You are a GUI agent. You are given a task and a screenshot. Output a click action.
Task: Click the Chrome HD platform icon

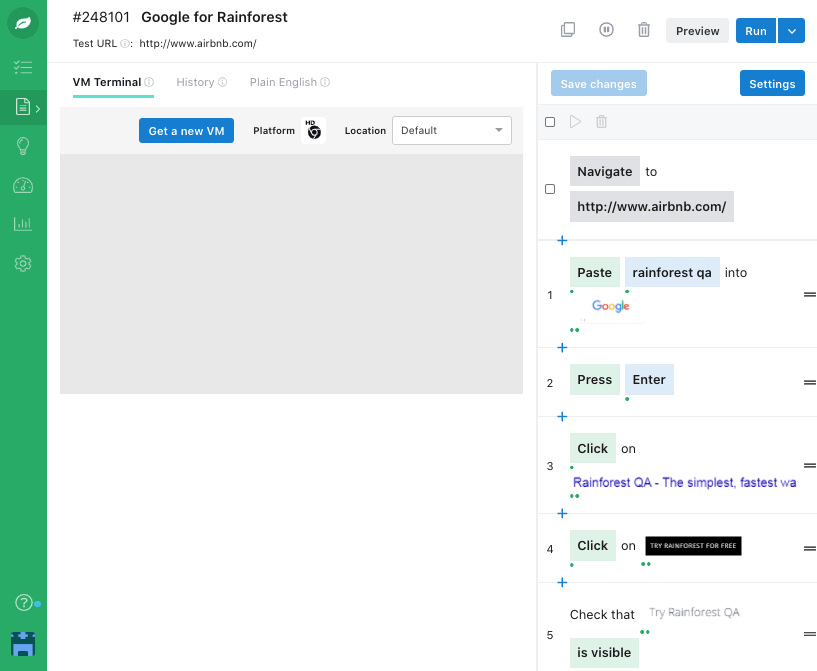314,130
